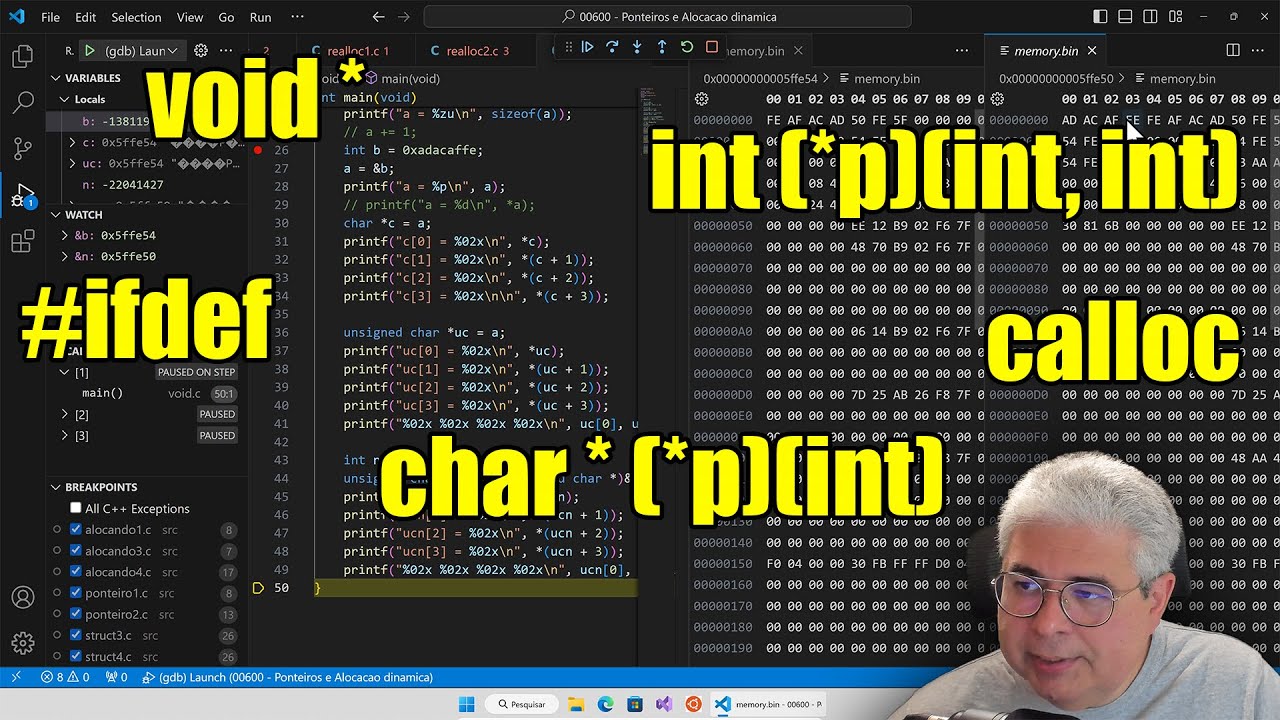Uncheck the alocando4.c breakpoint
This screenshot has width=1280, height=720.
click(76, 572)
